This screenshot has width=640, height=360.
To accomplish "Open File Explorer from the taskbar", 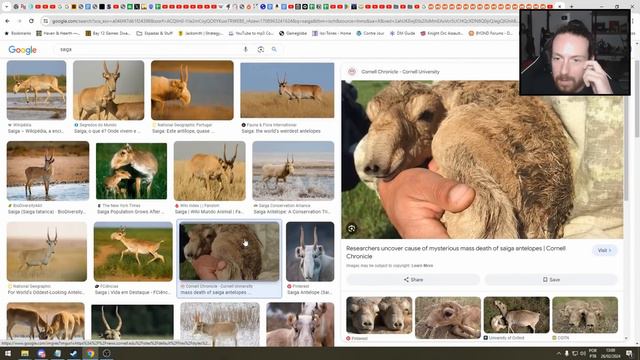I will tap(25, 353).
